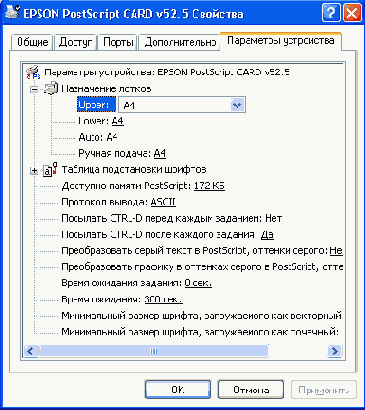Click the horizontal scrollbar right arrow
365x410 pixels.
335,351
